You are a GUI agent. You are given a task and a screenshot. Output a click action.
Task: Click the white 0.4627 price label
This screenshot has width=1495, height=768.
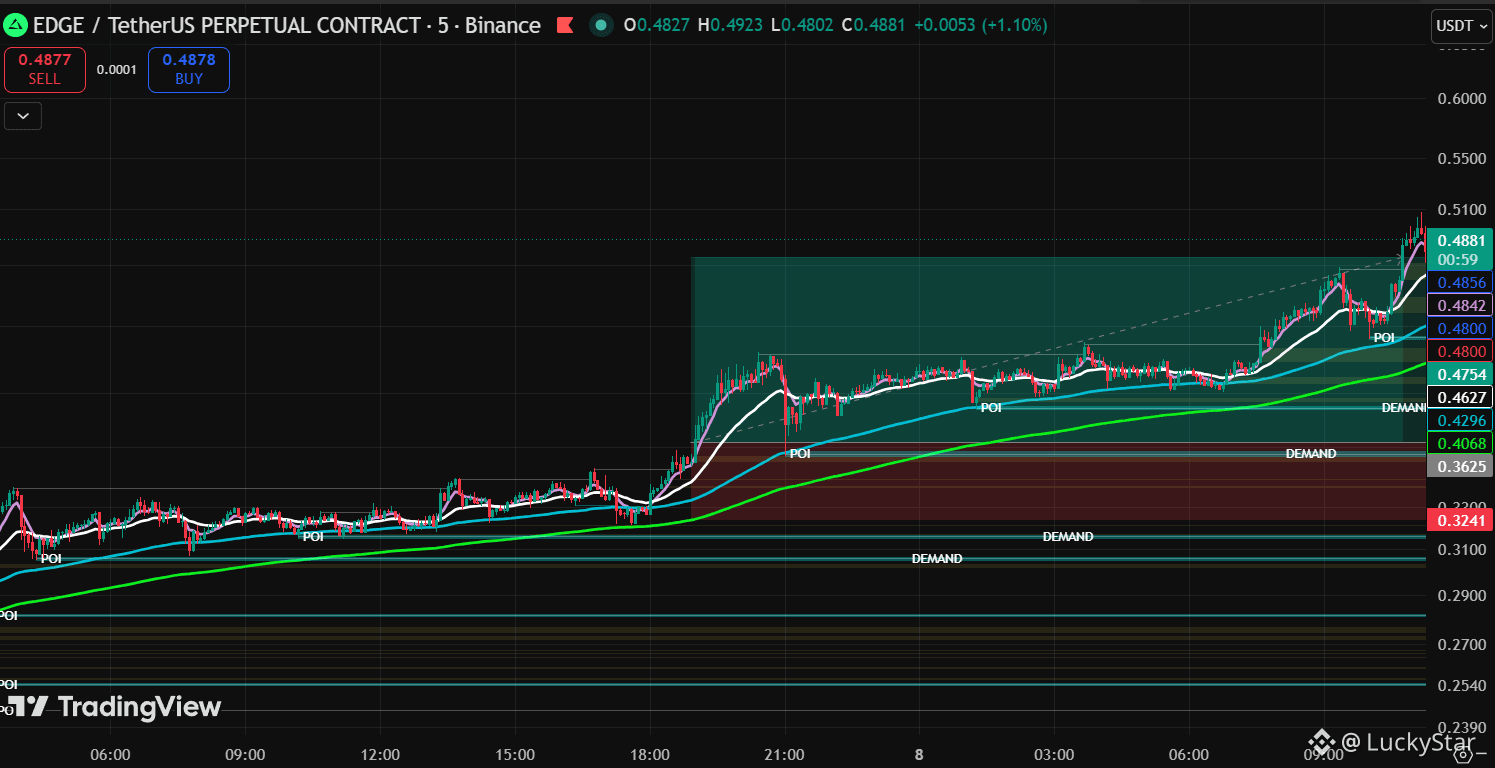[1461, 397]
